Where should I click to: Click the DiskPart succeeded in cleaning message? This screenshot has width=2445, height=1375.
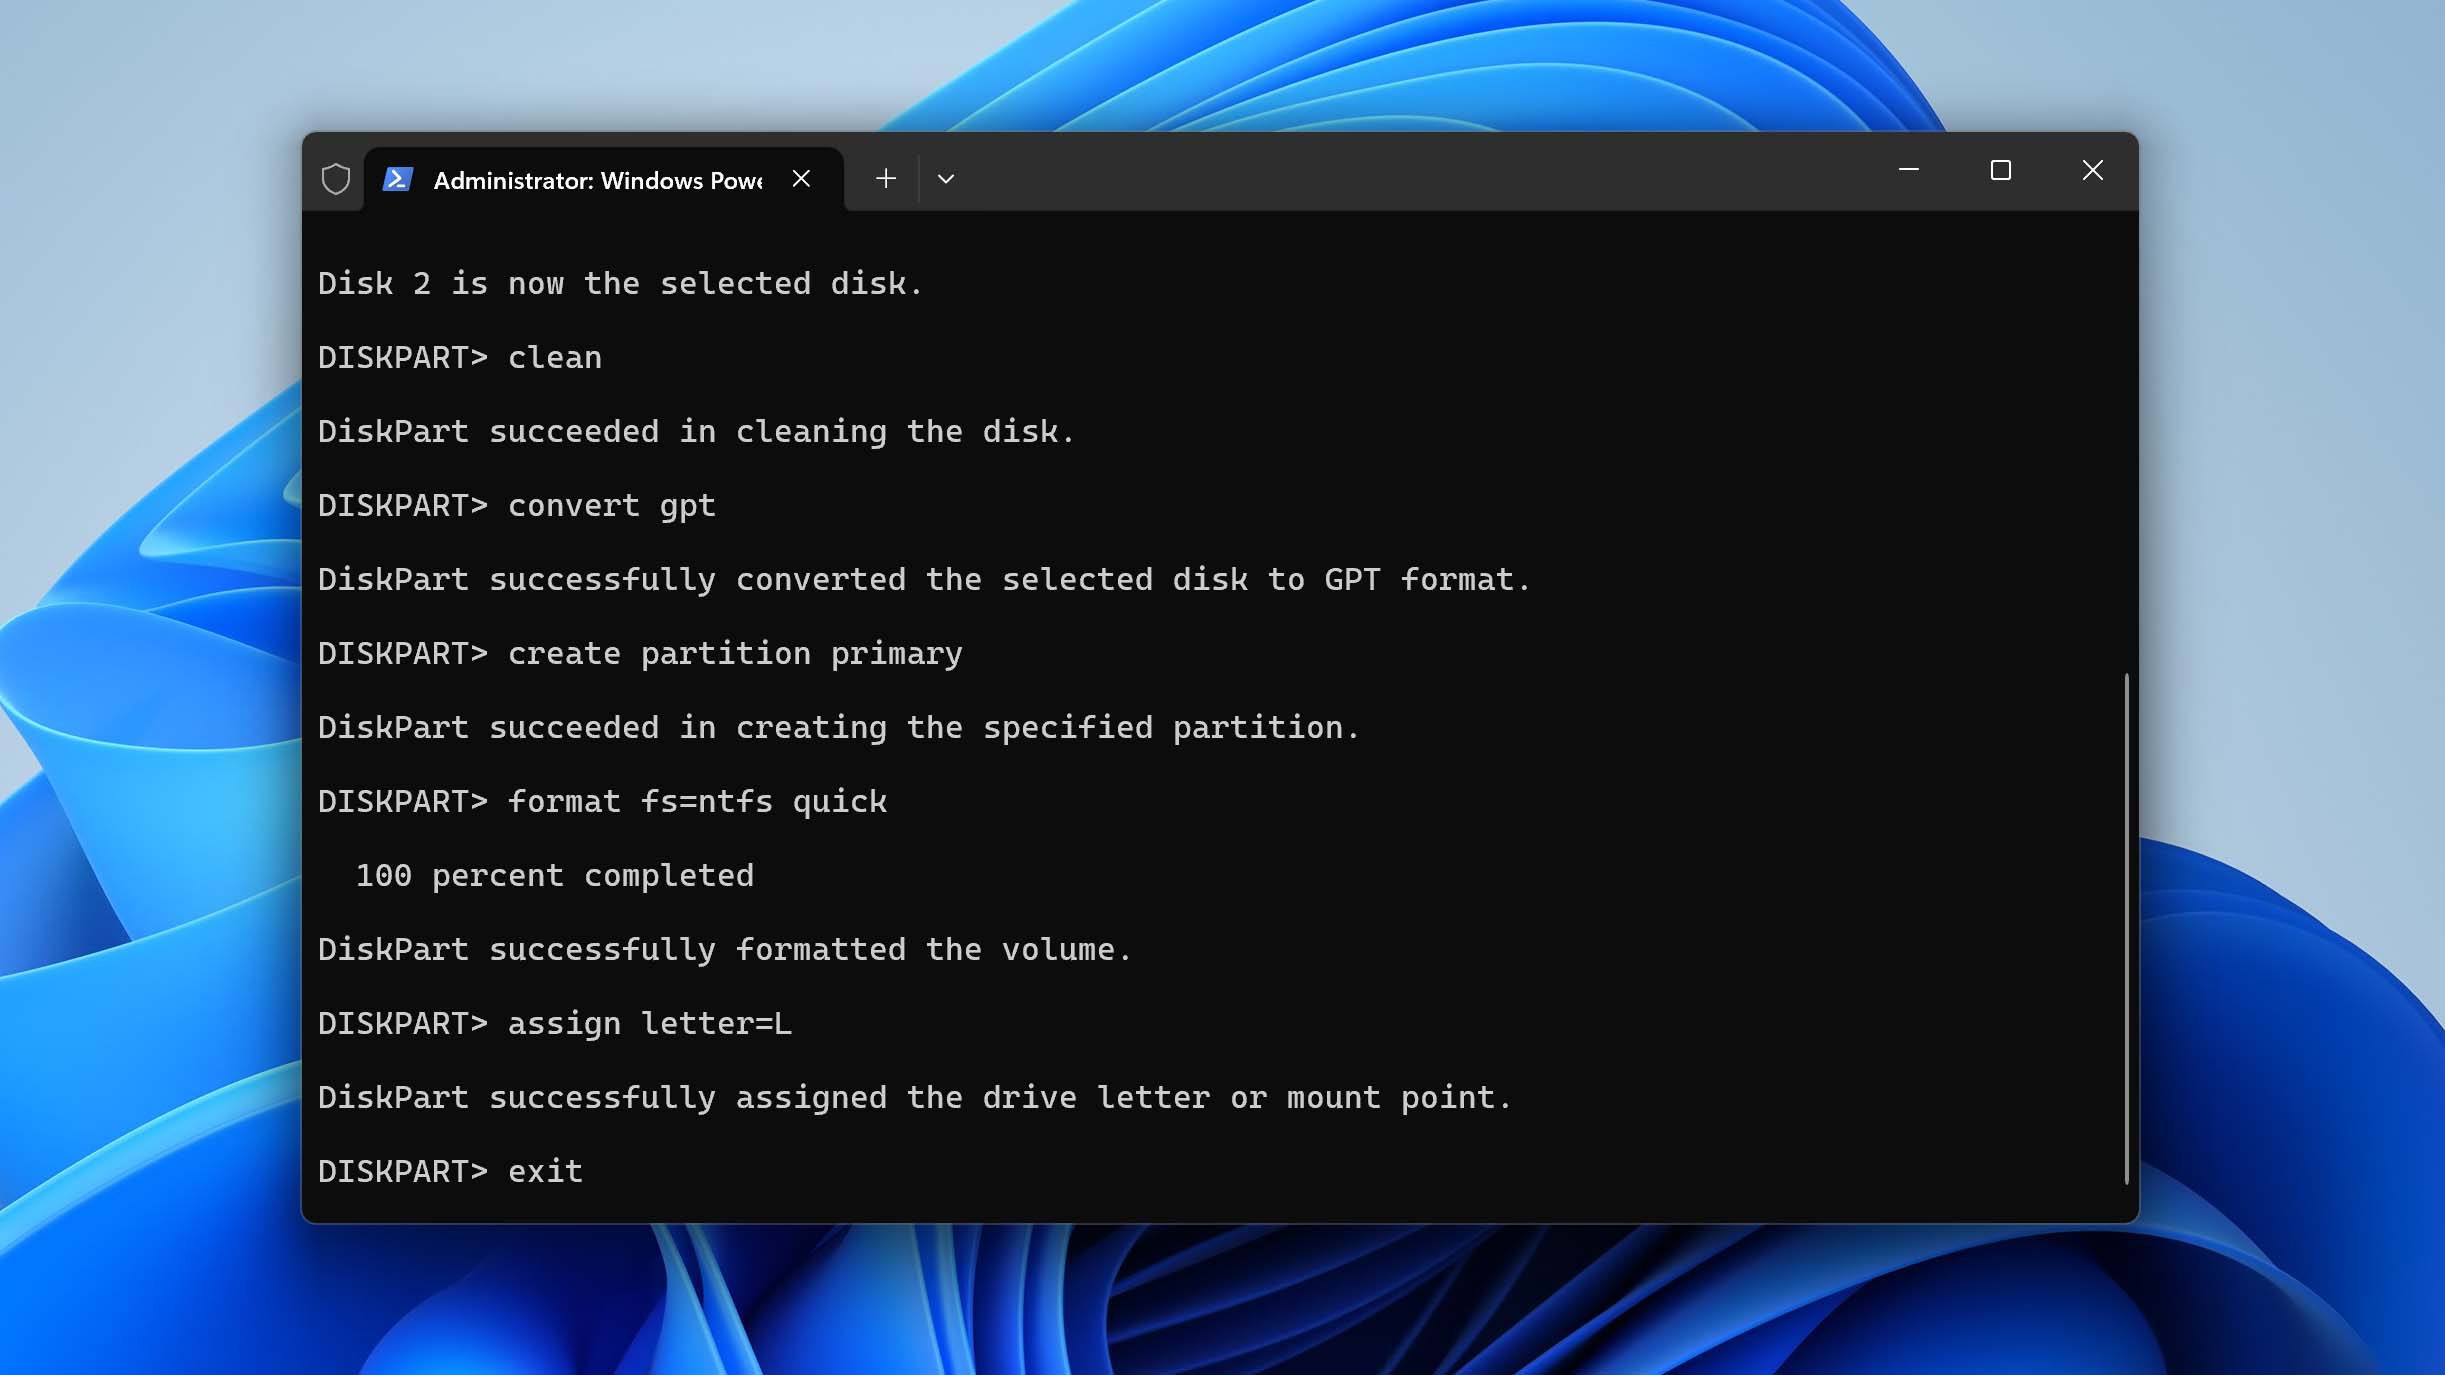(x=695, y=431)
